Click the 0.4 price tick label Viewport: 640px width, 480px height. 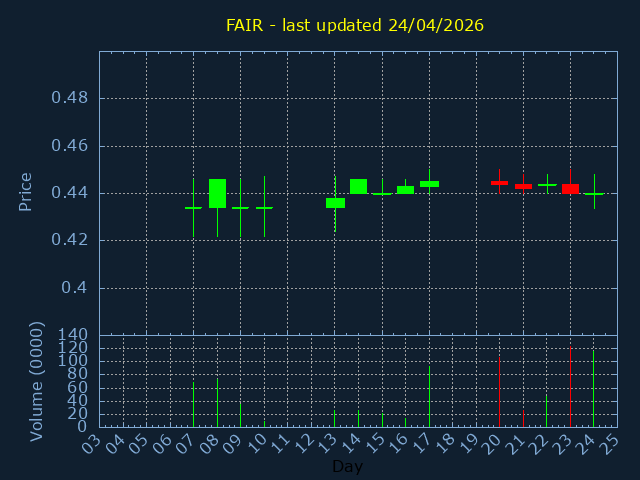pos(75,288)
